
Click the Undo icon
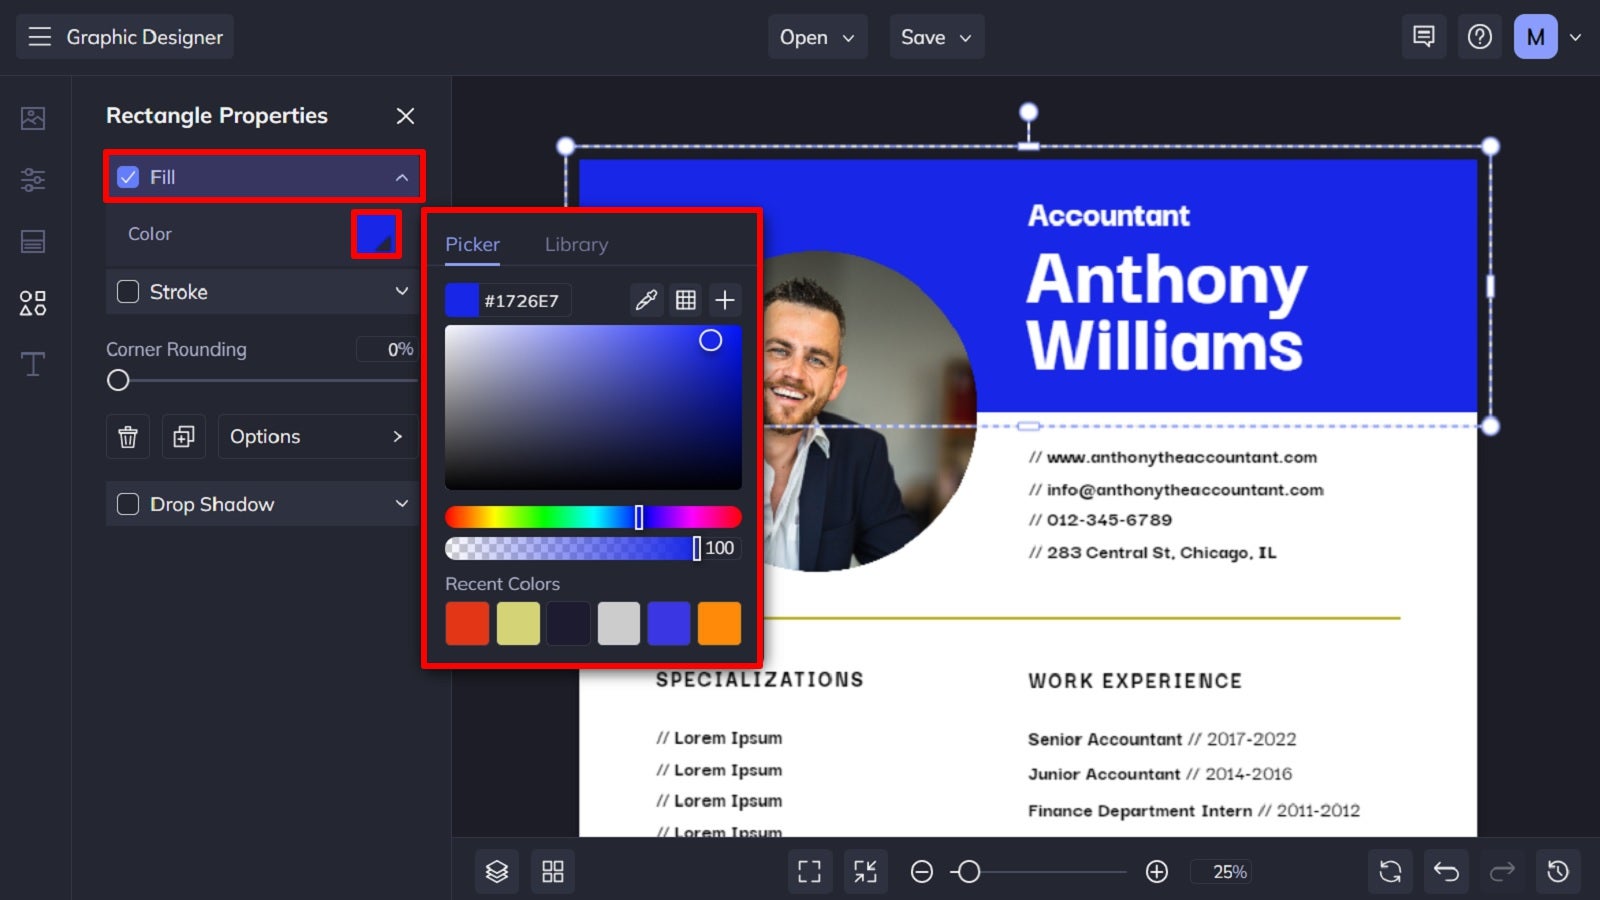1446,871
